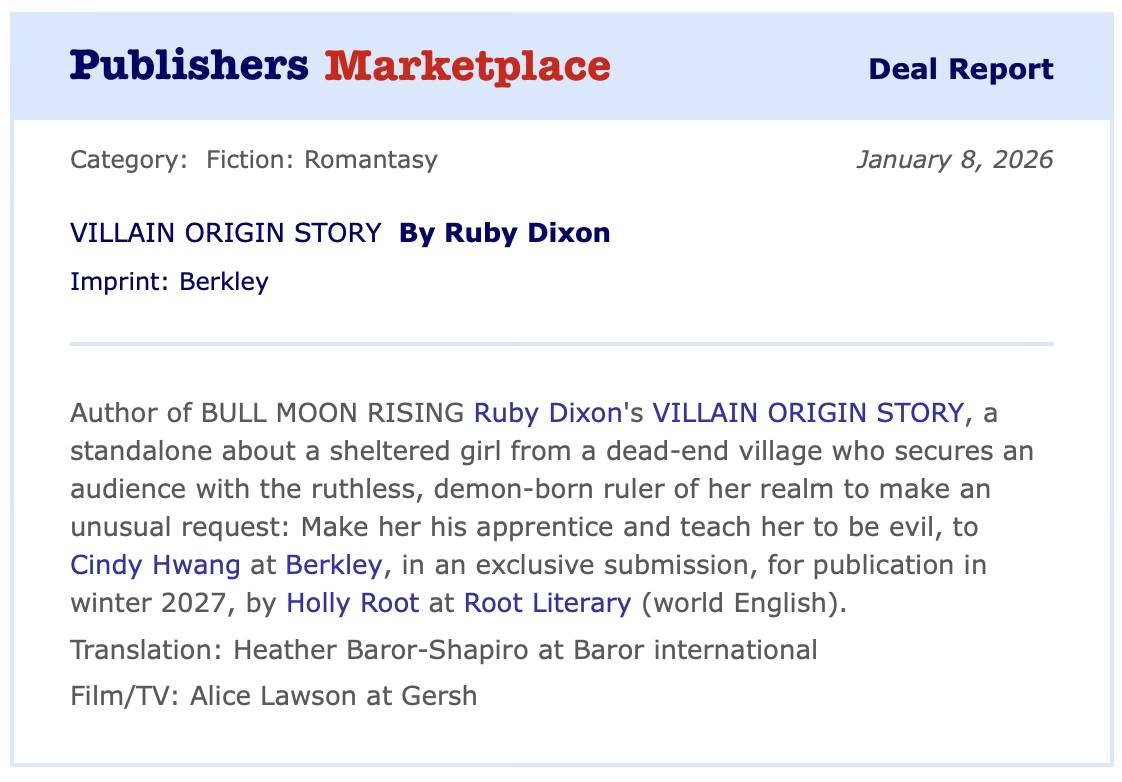The width and height of the screenshot is (1122, 782).
Task: Select the Fiction: Romantasy category text
Action: [x=321, y=159]
